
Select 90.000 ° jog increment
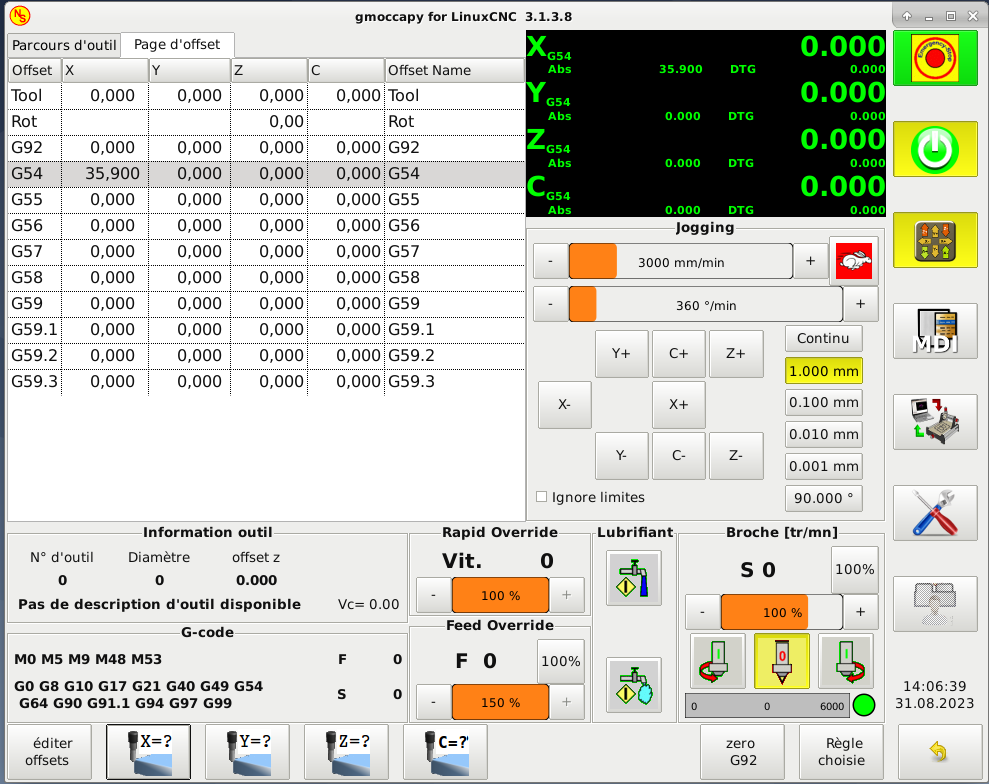[x=823, y=498]
